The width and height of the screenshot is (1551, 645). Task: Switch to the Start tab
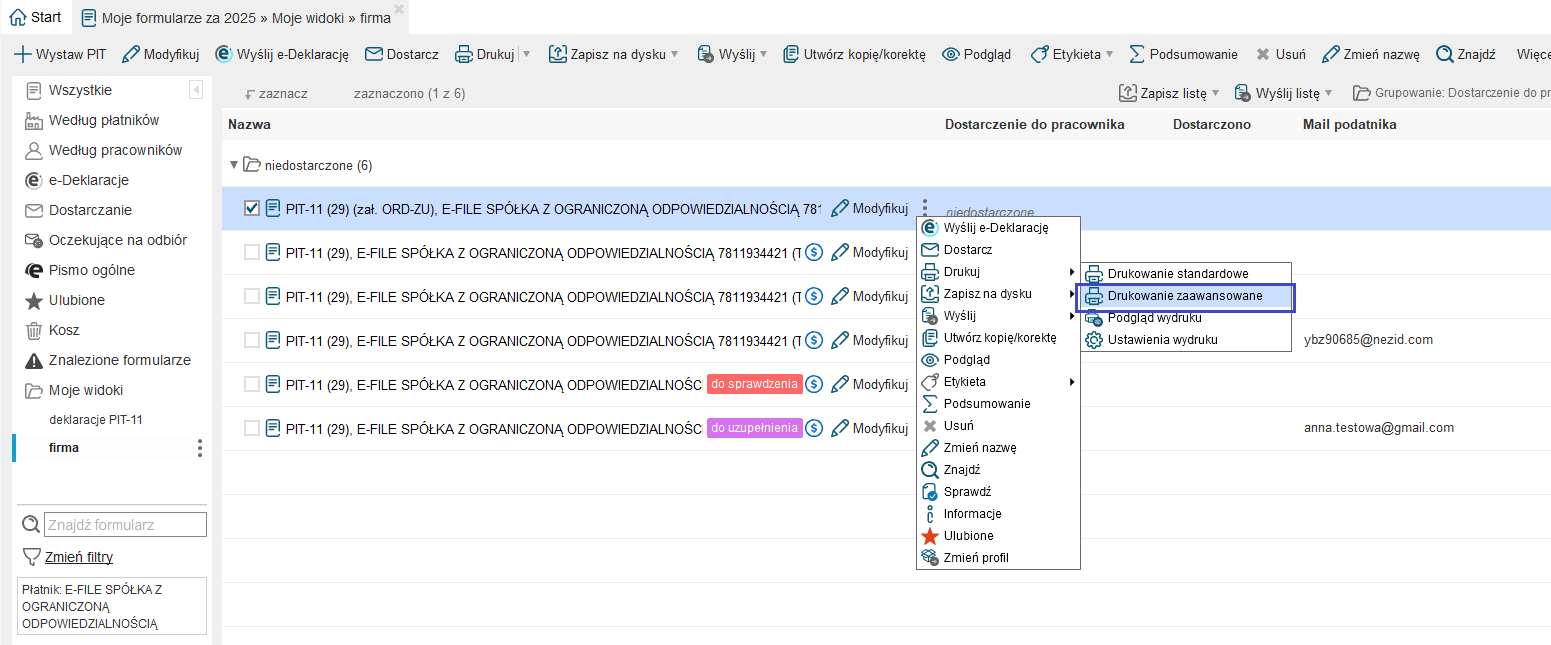click(x=35, y=17)
